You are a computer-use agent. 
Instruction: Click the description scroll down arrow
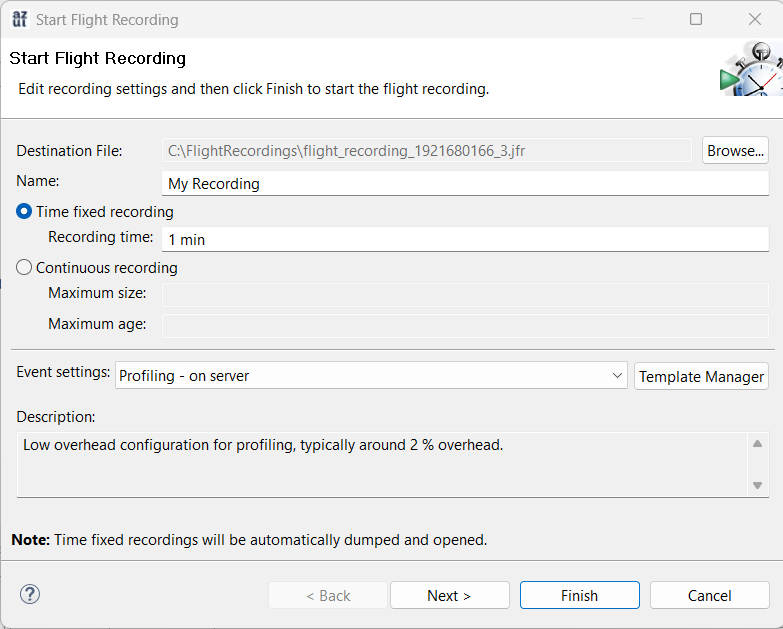(758, 485)
